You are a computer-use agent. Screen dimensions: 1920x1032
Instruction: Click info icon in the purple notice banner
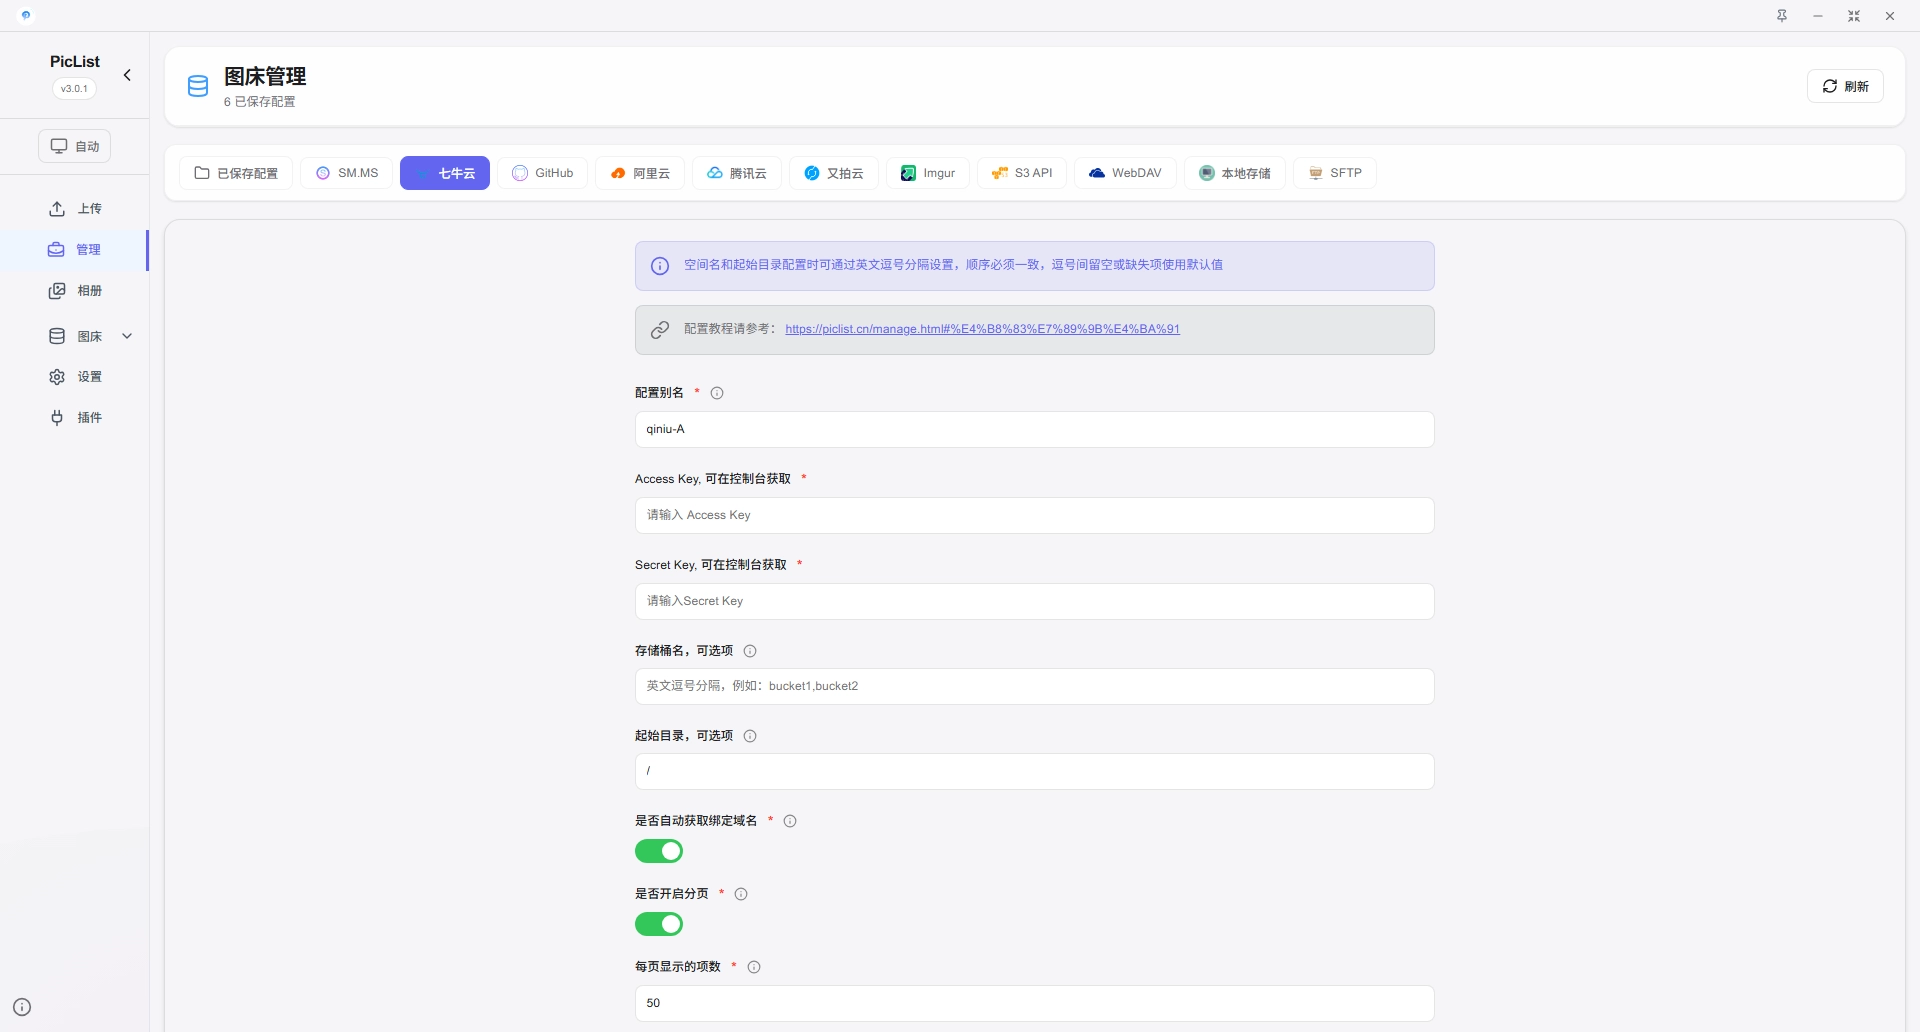click(x=660, y=266)
